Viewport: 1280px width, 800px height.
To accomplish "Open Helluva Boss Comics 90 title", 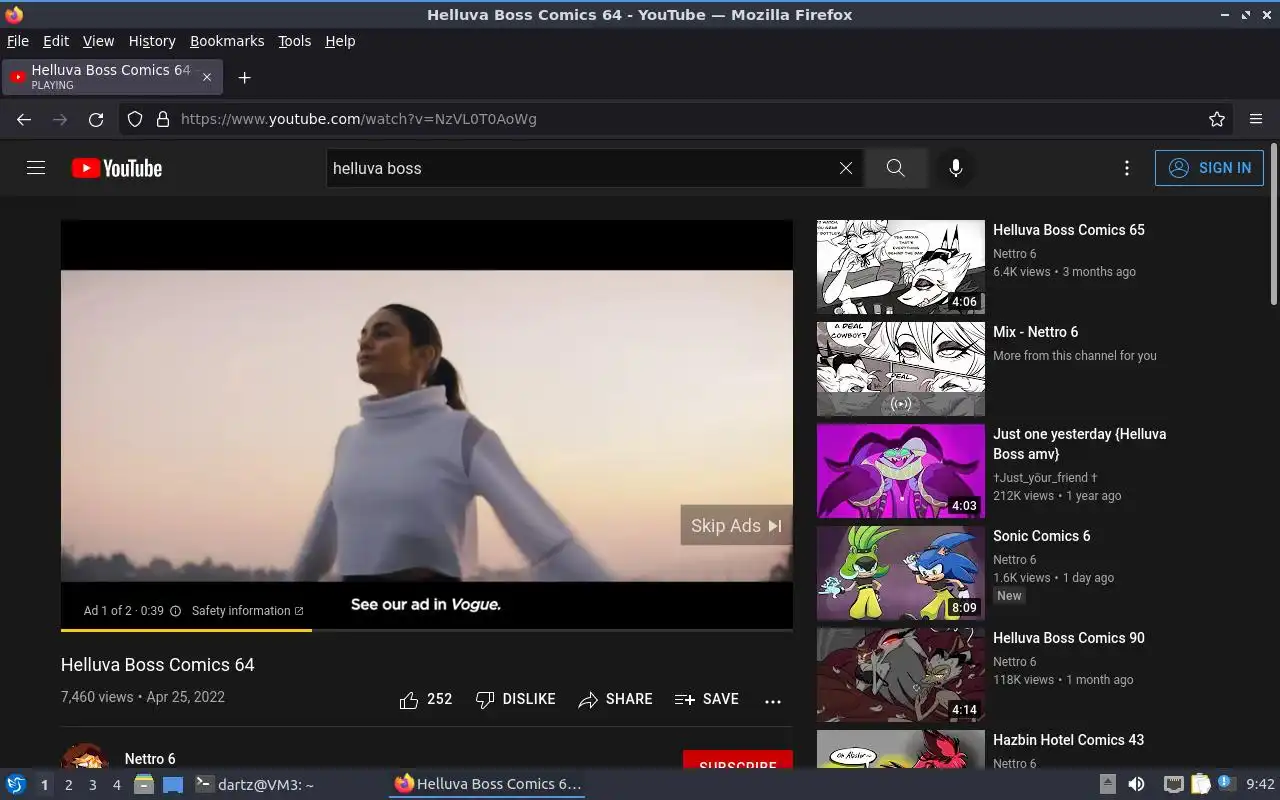I will 1068,638.
